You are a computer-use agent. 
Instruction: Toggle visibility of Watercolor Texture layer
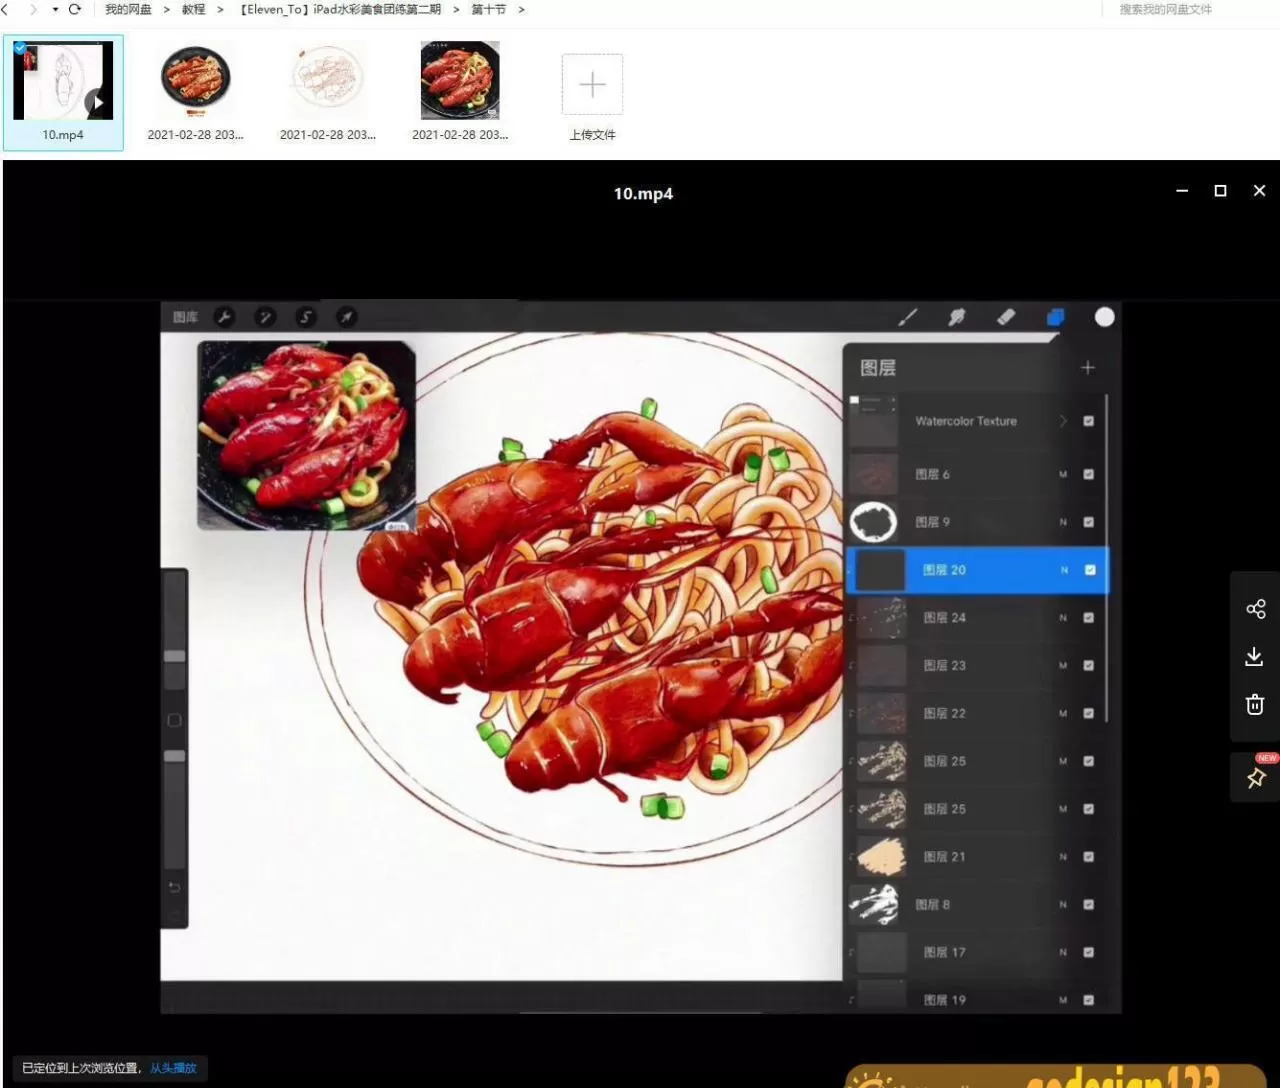point(1089,421)
